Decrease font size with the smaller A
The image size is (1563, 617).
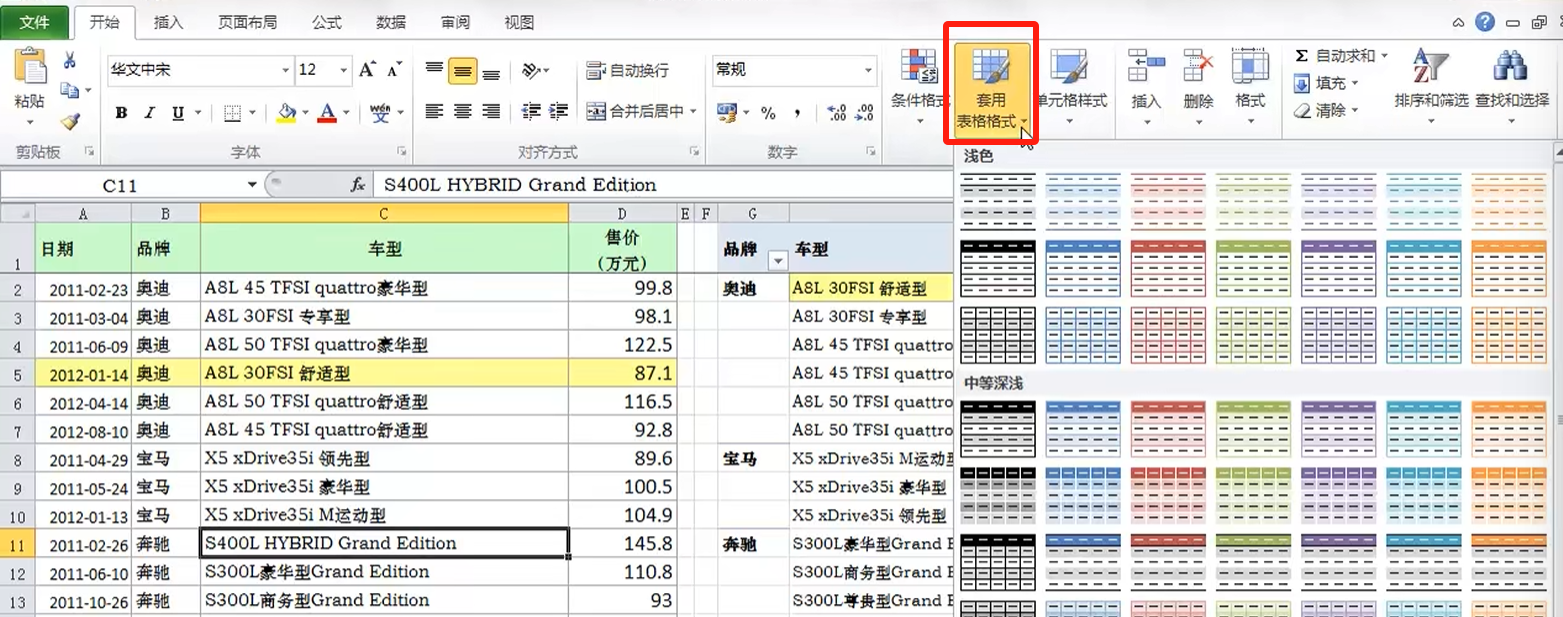(x=394, y=70)
